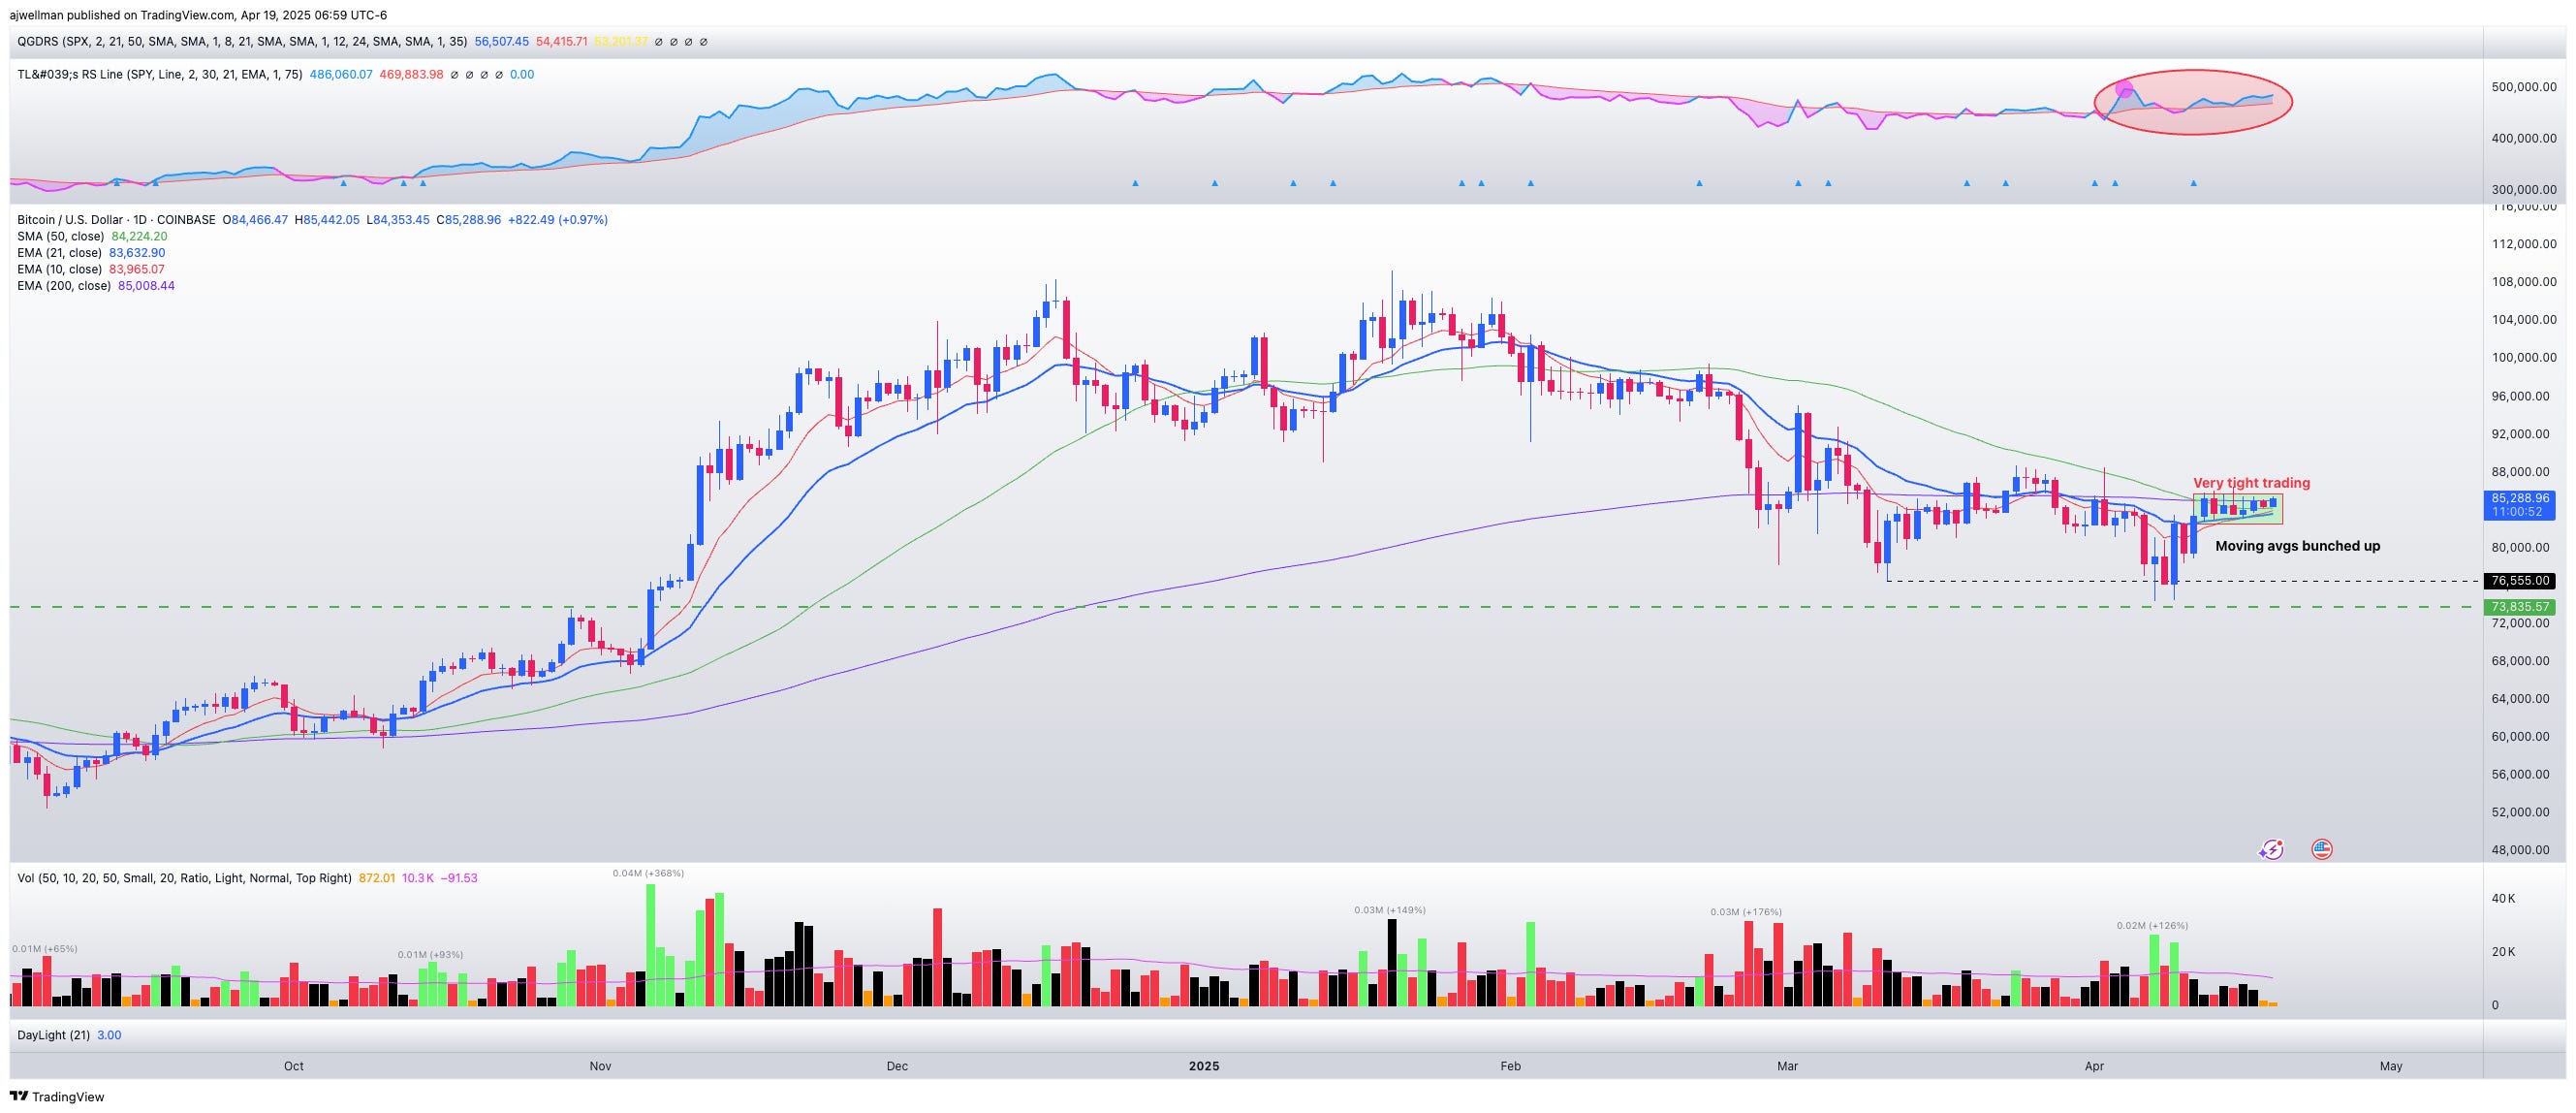Click the pink circle marker on RS line
Viewport: 2576px width, 1113px height.
coord(2125,90)
